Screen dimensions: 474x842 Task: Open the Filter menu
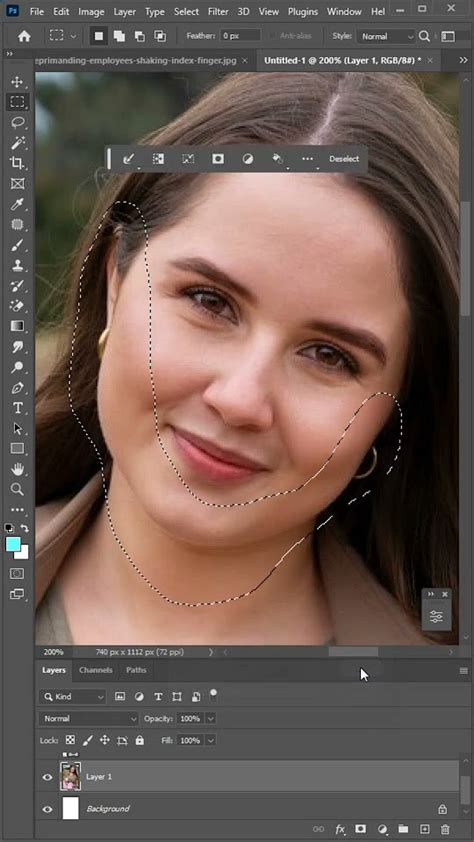pyautogui.click(x=218, y=11)
